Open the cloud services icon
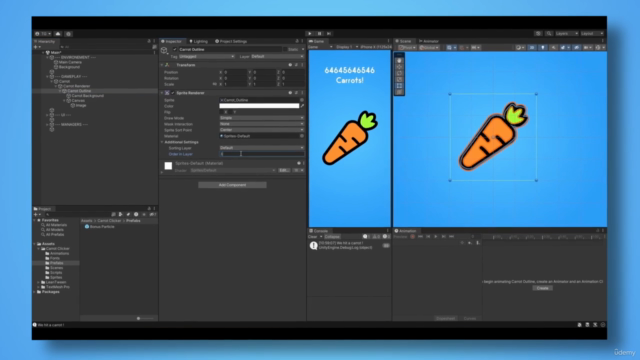Viewport: 640px width, 360px height. (58, 34)
